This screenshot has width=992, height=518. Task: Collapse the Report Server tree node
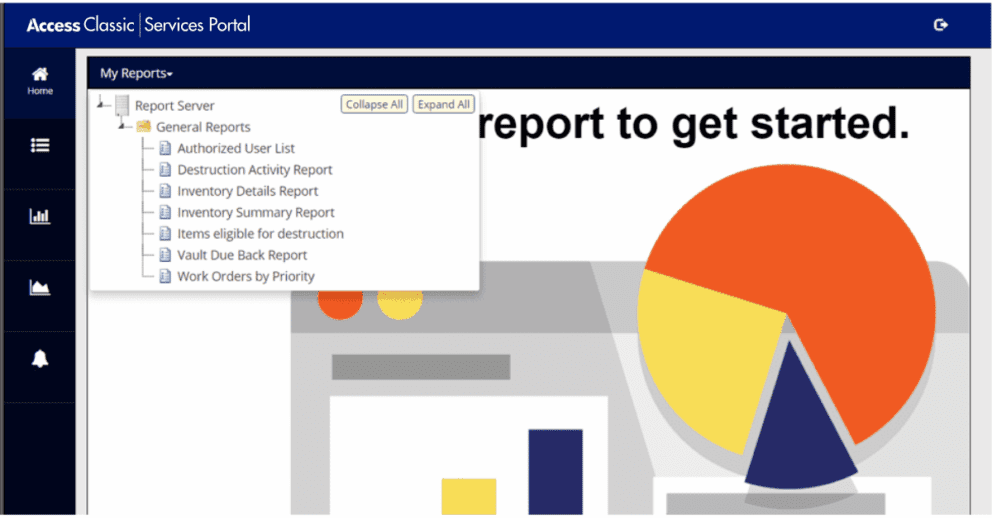tap(101, 104)
